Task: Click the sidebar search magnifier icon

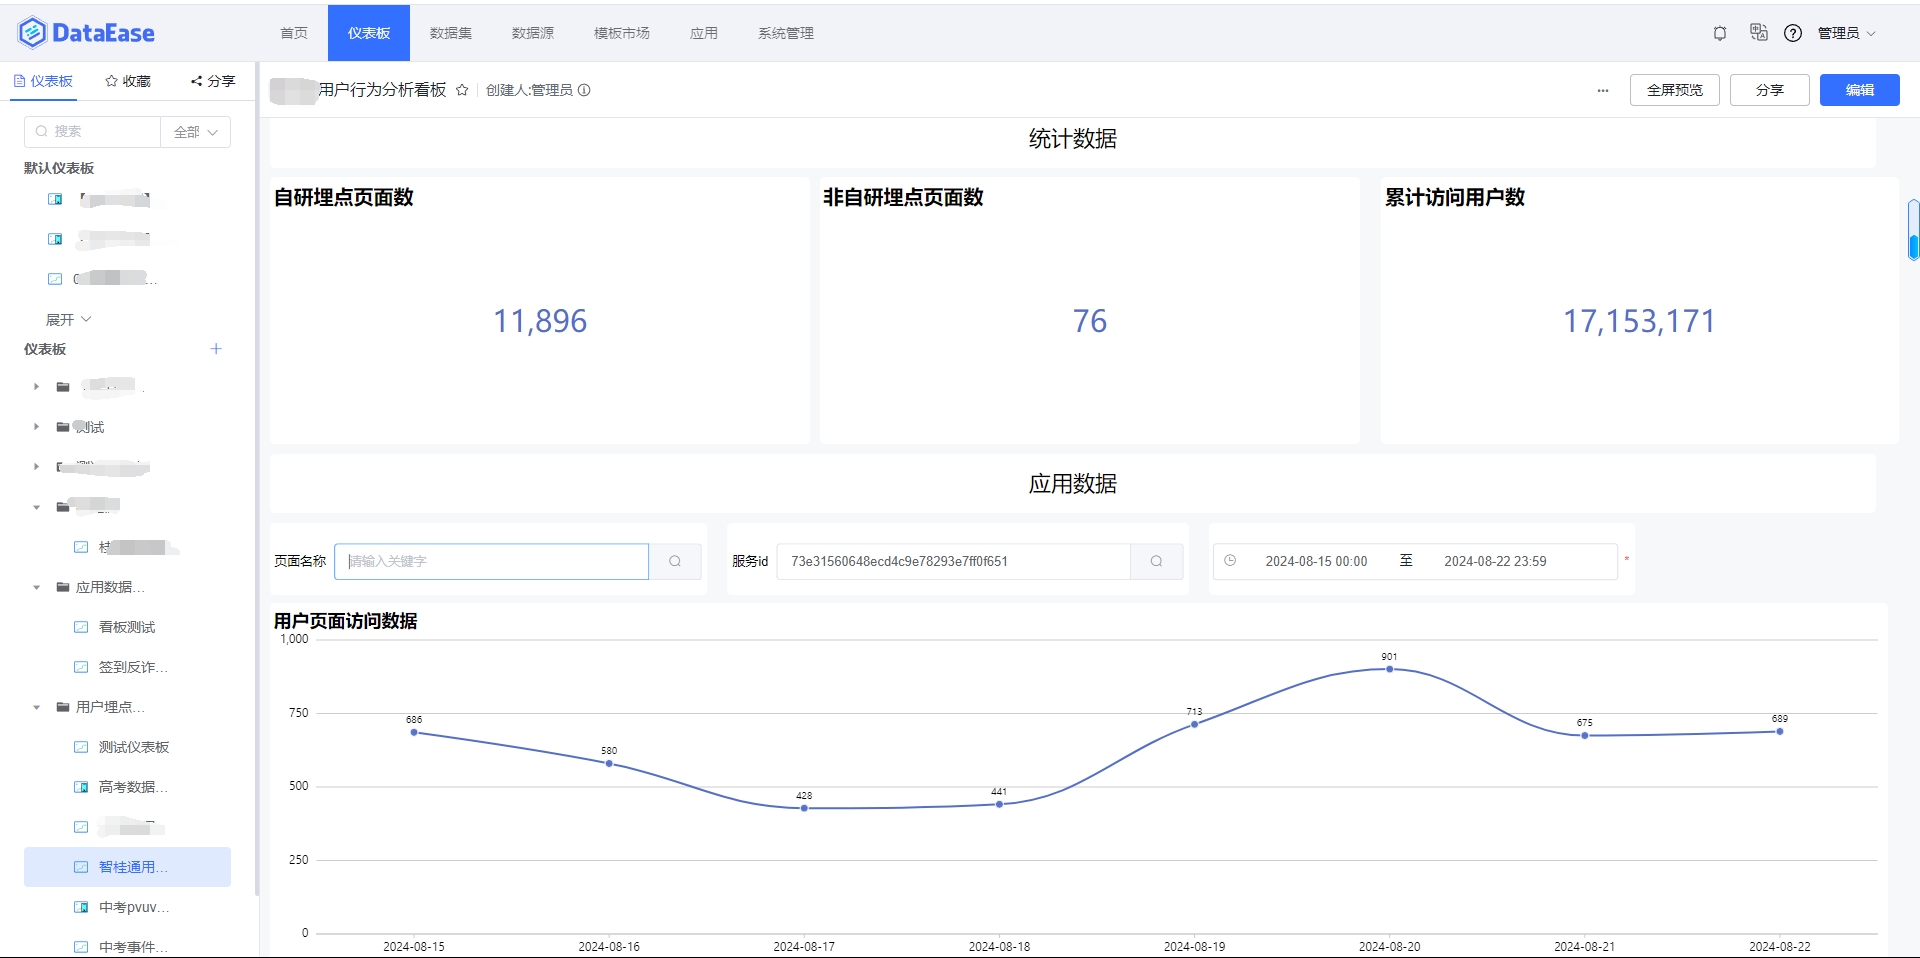Action: tap(41, 131)
